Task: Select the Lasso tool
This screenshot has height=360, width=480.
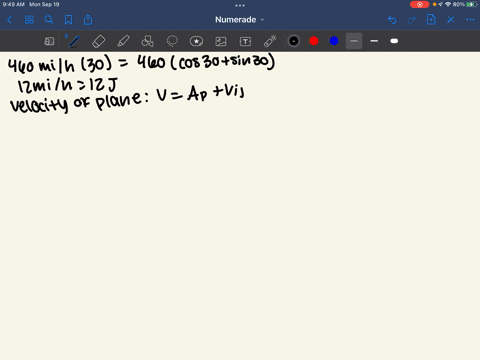Action: coord(172,41)
